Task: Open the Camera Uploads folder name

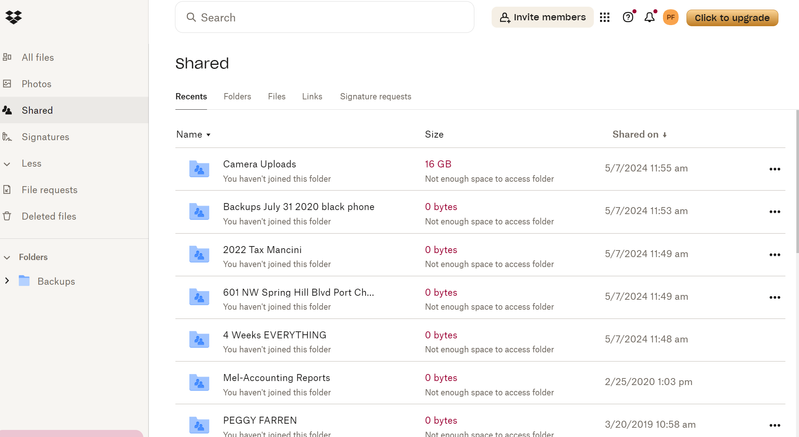Action: click(259, 164)
